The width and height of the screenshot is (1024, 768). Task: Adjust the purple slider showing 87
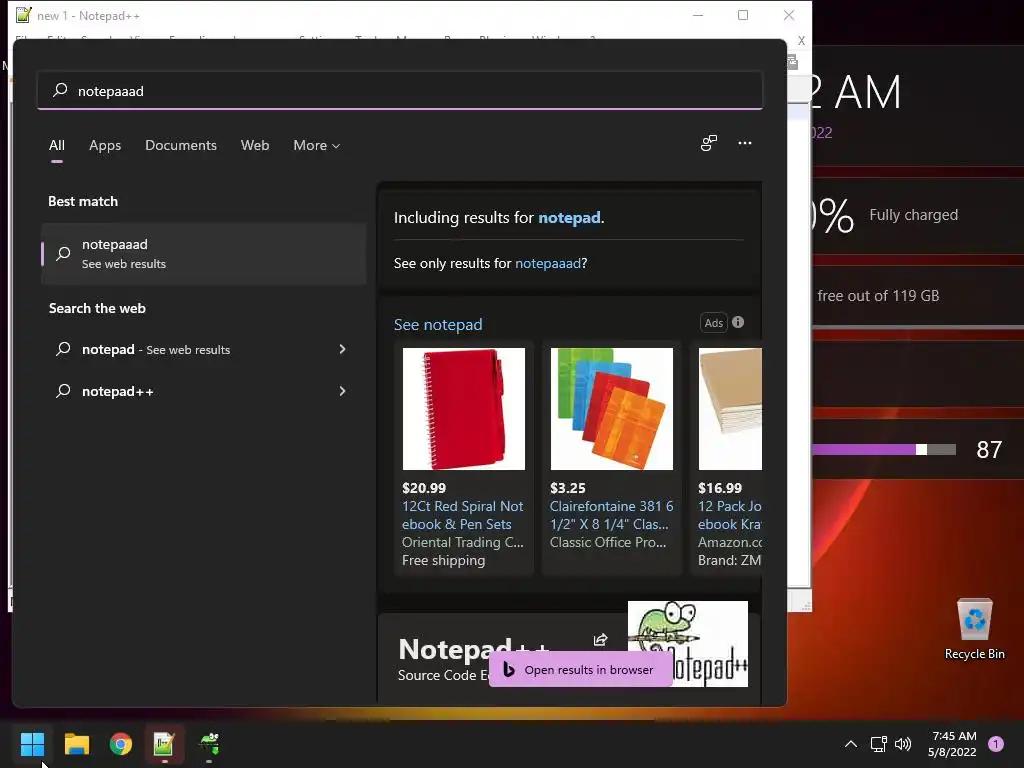[921, 449]
